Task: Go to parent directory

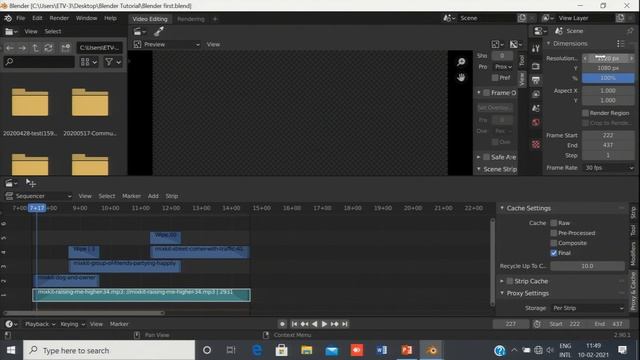Action: click(x=36, y=48)
